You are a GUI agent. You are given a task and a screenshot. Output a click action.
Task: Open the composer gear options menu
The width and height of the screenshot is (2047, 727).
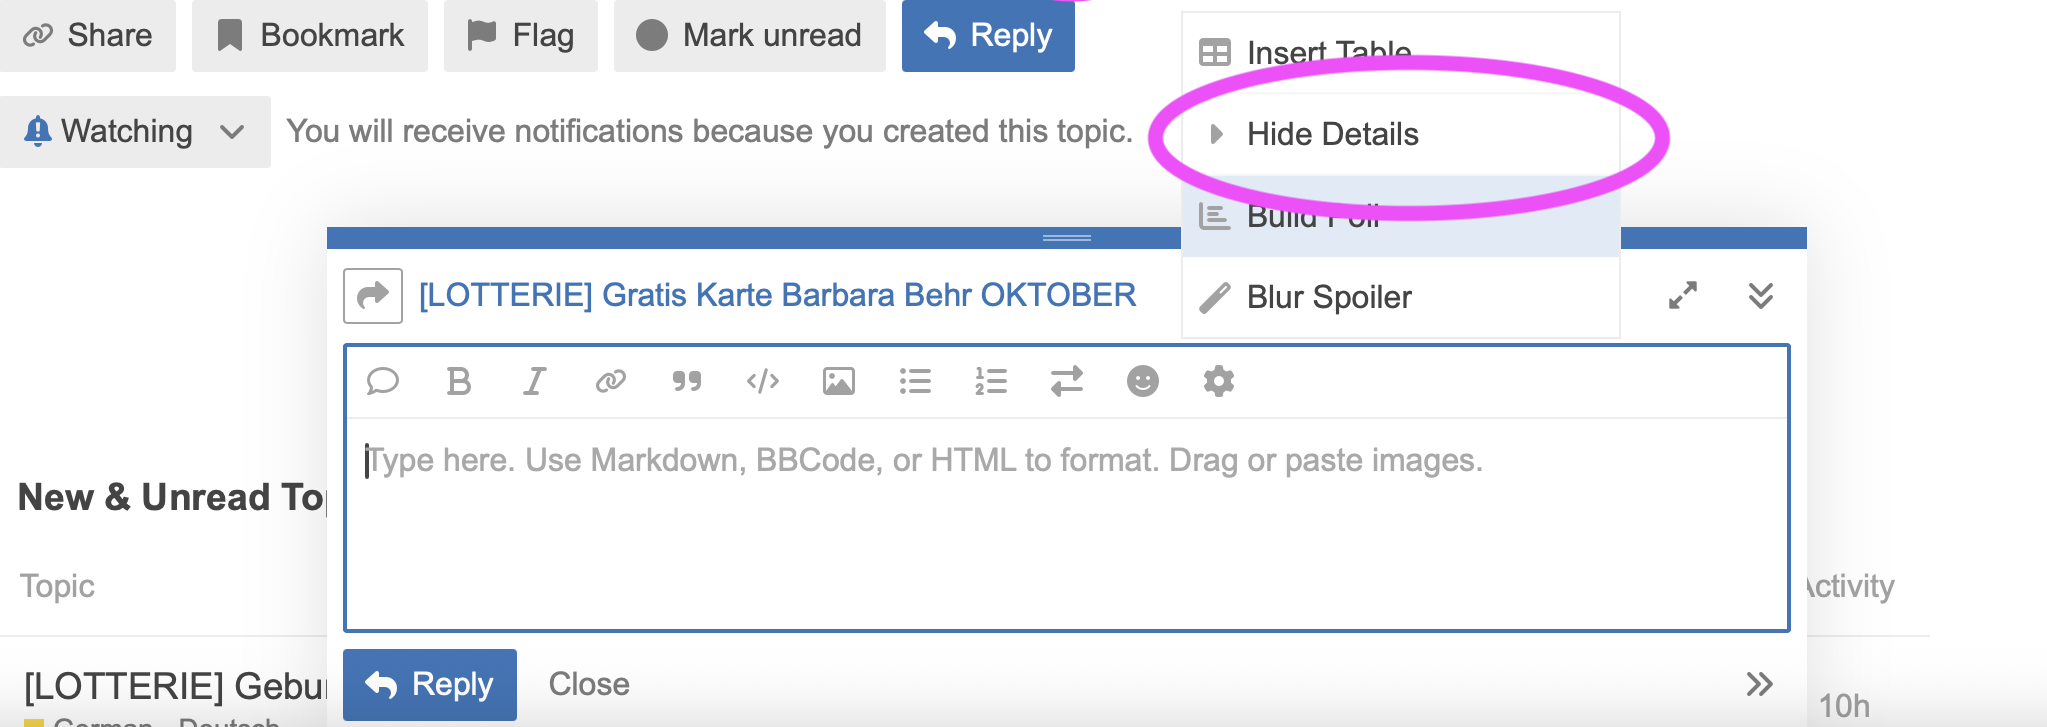coord(1219,381)
